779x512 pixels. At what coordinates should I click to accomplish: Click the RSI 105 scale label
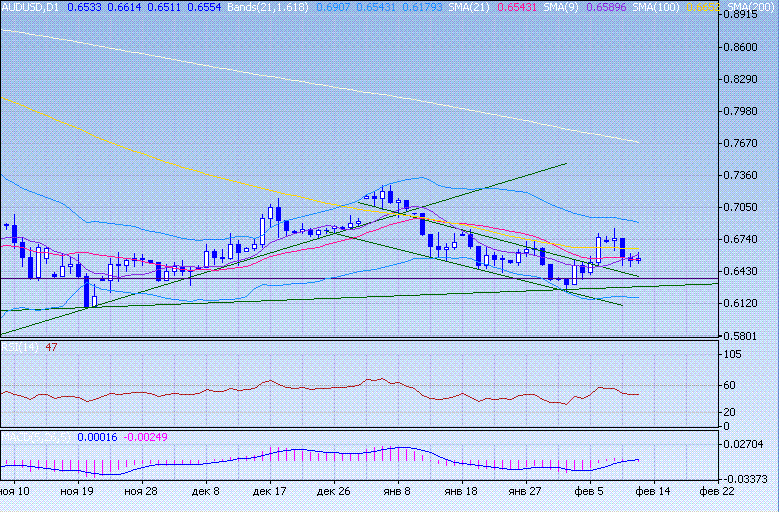click(x=735, y=354)
